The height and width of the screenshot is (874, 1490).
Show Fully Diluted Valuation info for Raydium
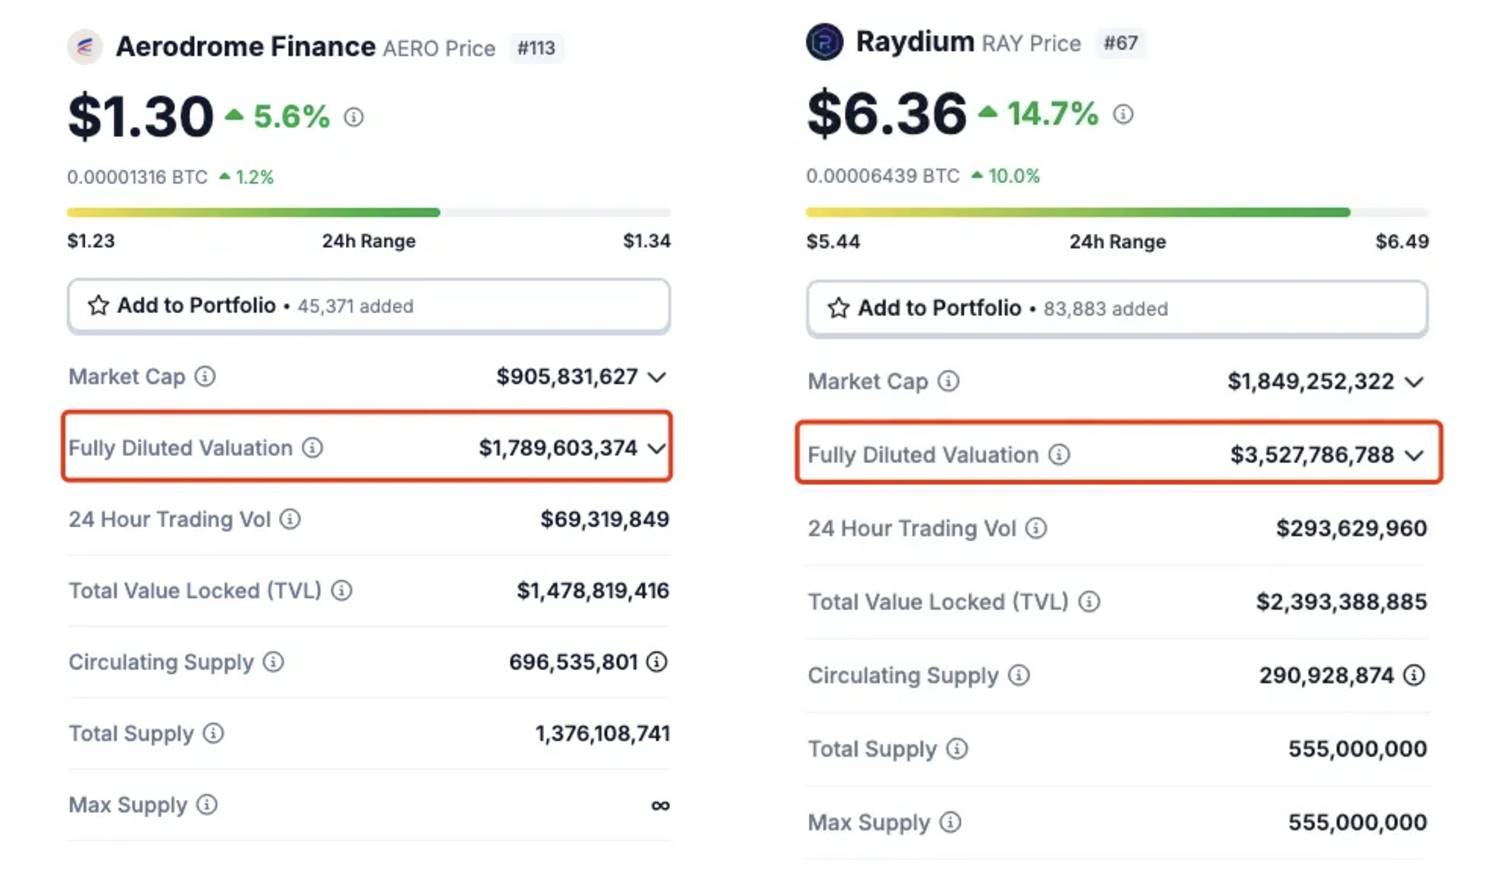(x=1059, y=455)
